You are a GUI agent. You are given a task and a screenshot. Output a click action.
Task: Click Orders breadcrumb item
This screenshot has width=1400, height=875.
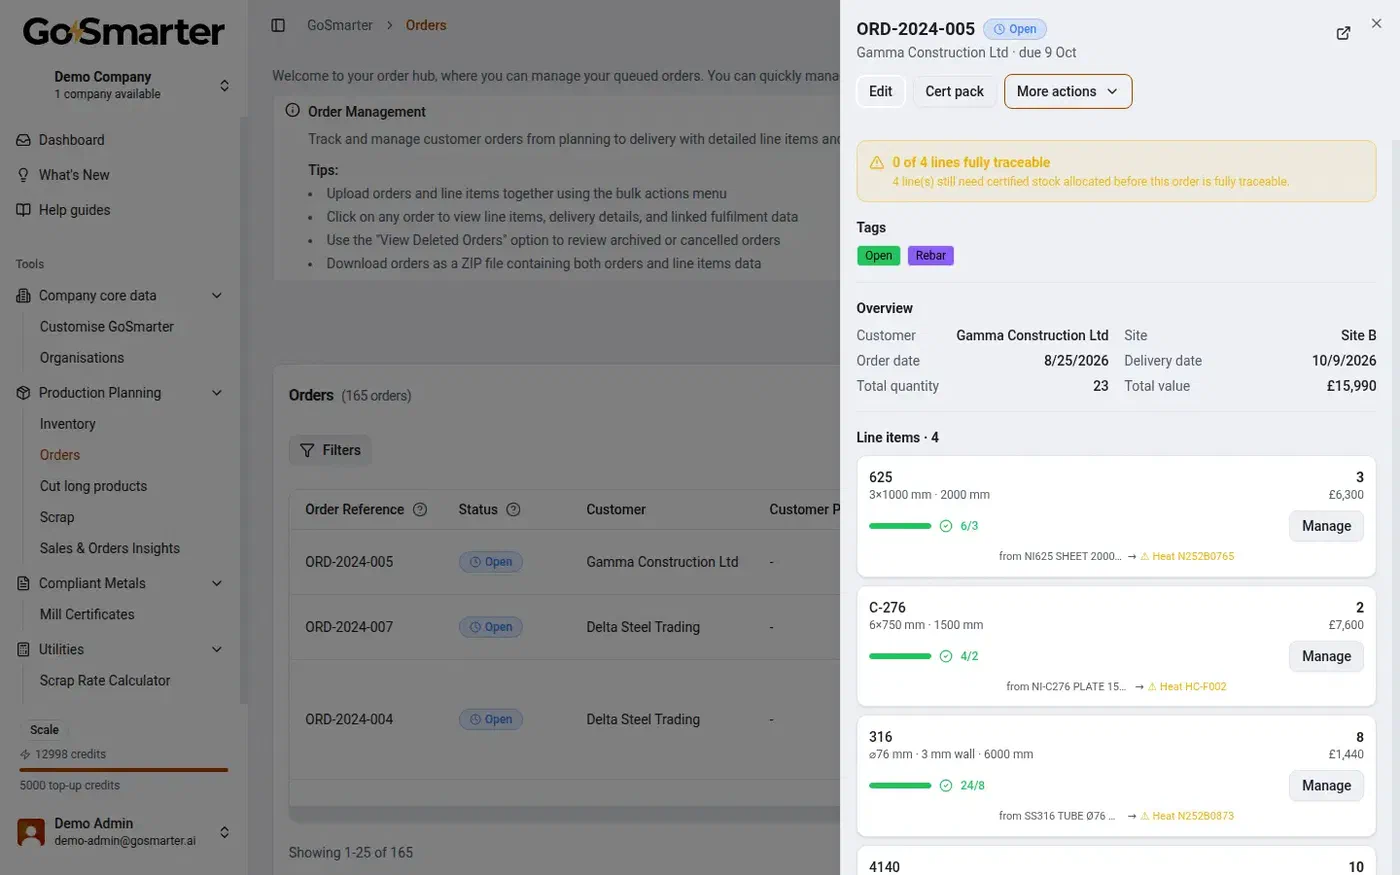point(426,25)
